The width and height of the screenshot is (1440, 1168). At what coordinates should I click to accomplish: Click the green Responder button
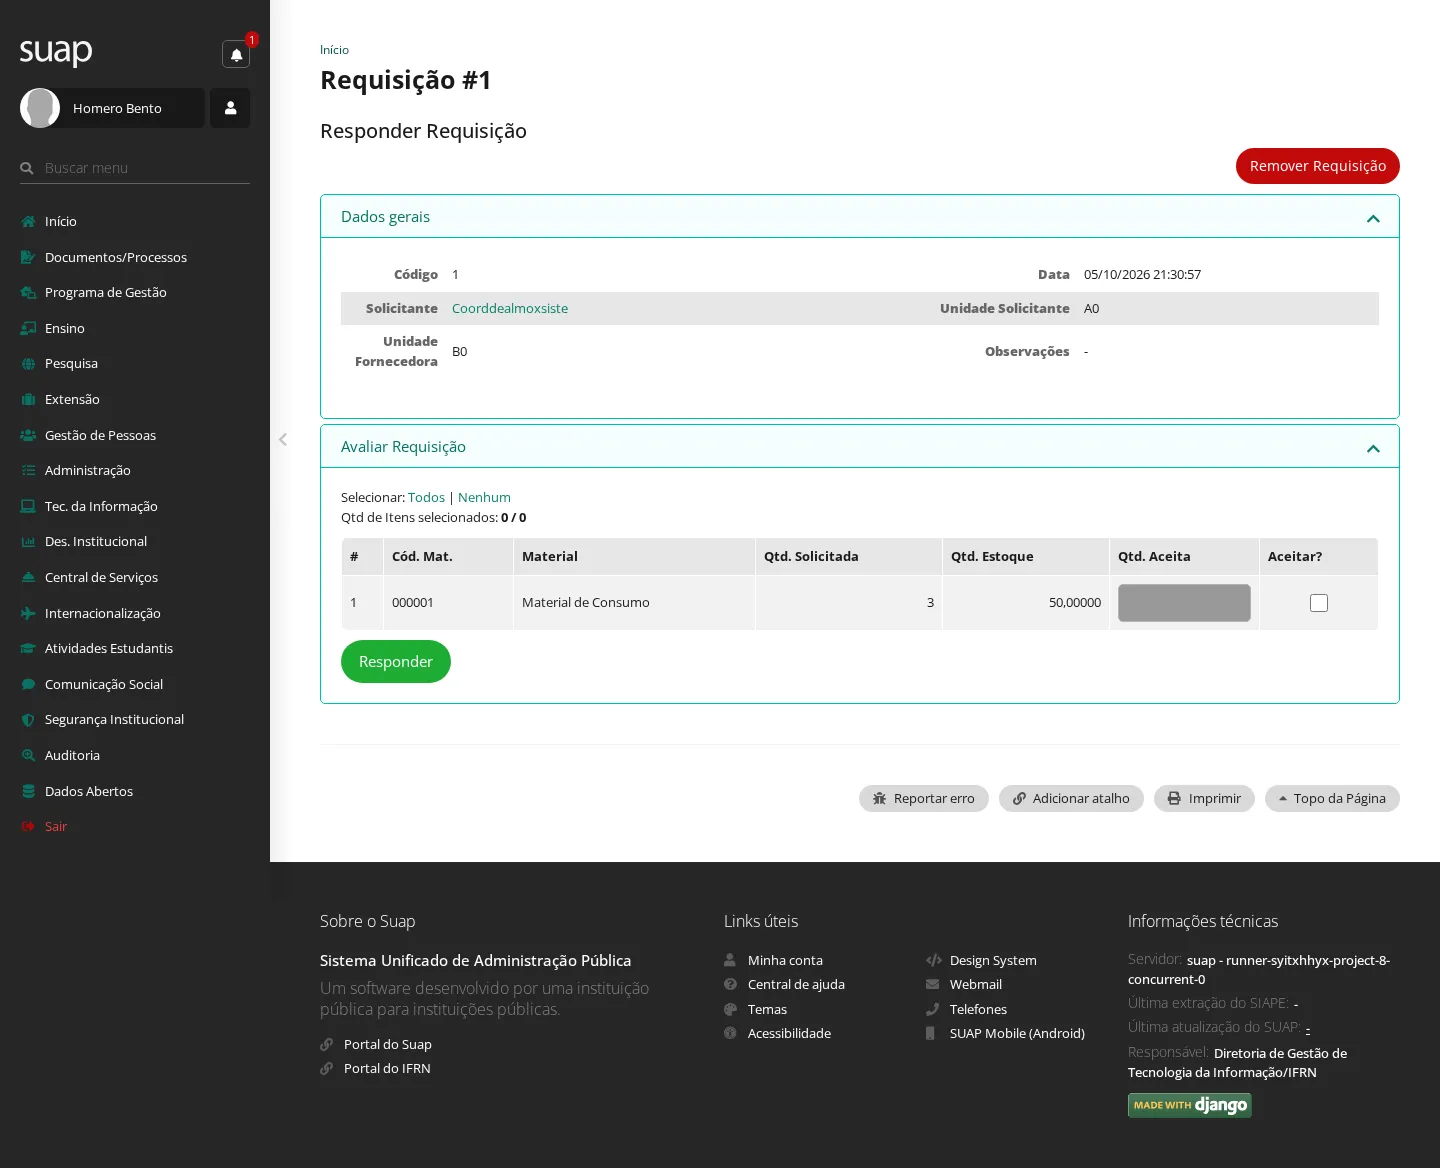click(396, 662)
